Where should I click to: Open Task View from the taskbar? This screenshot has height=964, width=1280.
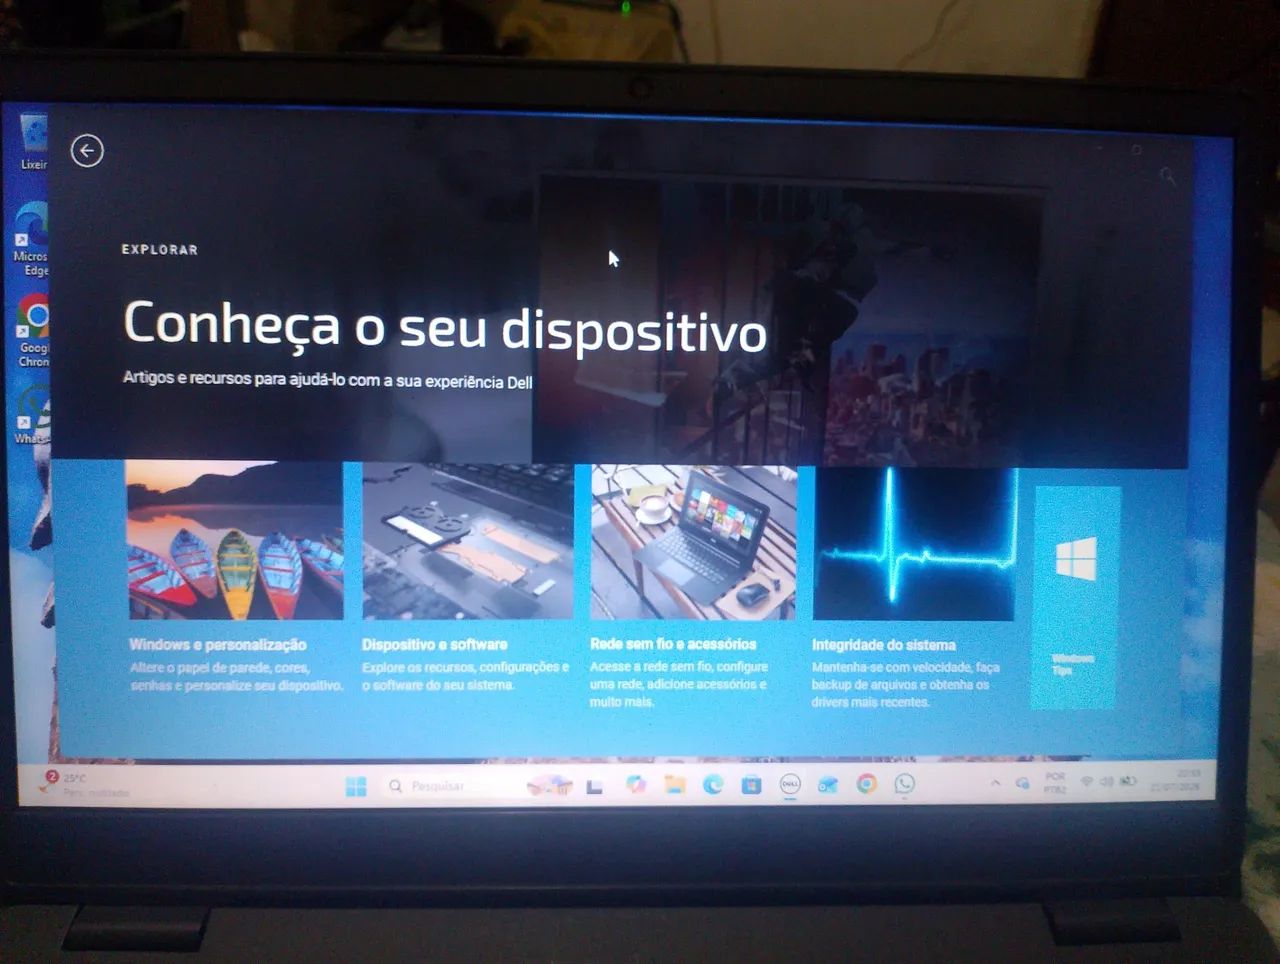pyautogui.click(x=595, y=787)
